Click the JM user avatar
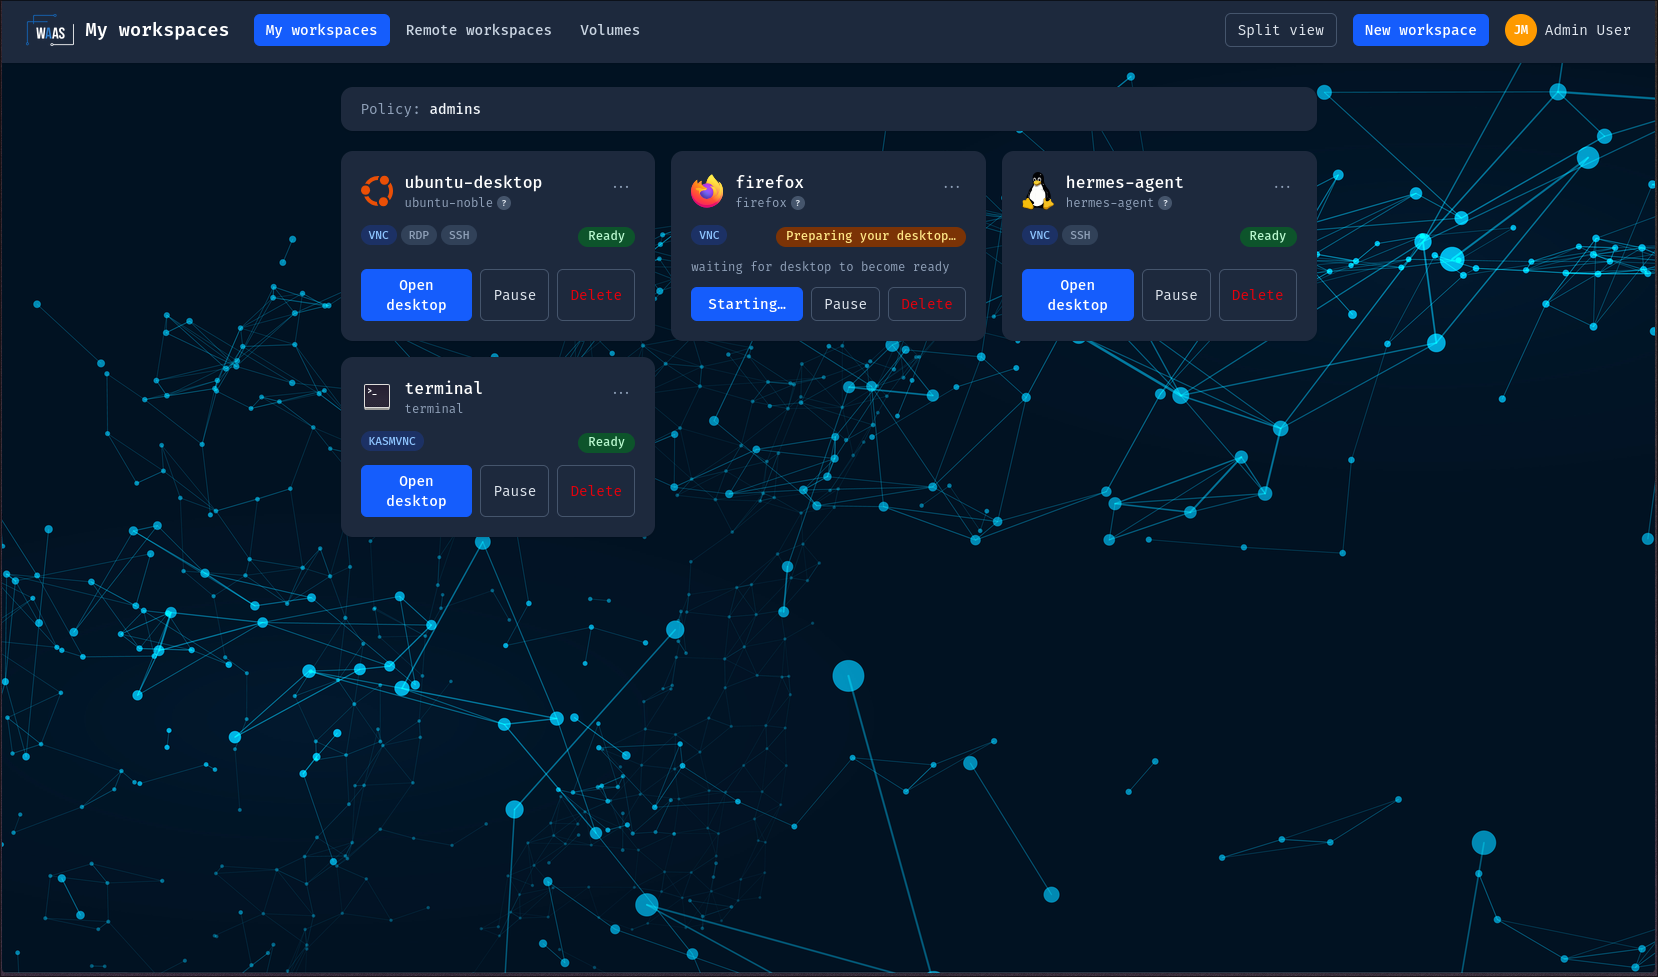Viewport: 1658px width, 977px height. coord(1521,30)
